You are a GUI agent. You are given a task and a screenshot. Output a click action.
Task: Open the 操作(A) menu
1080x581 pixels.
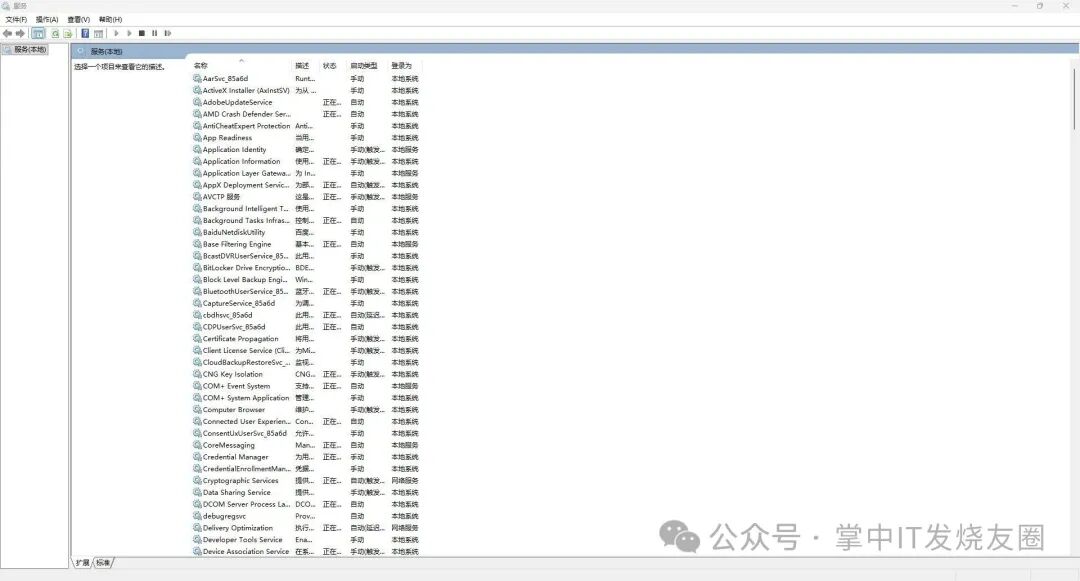tap(47, 19)
